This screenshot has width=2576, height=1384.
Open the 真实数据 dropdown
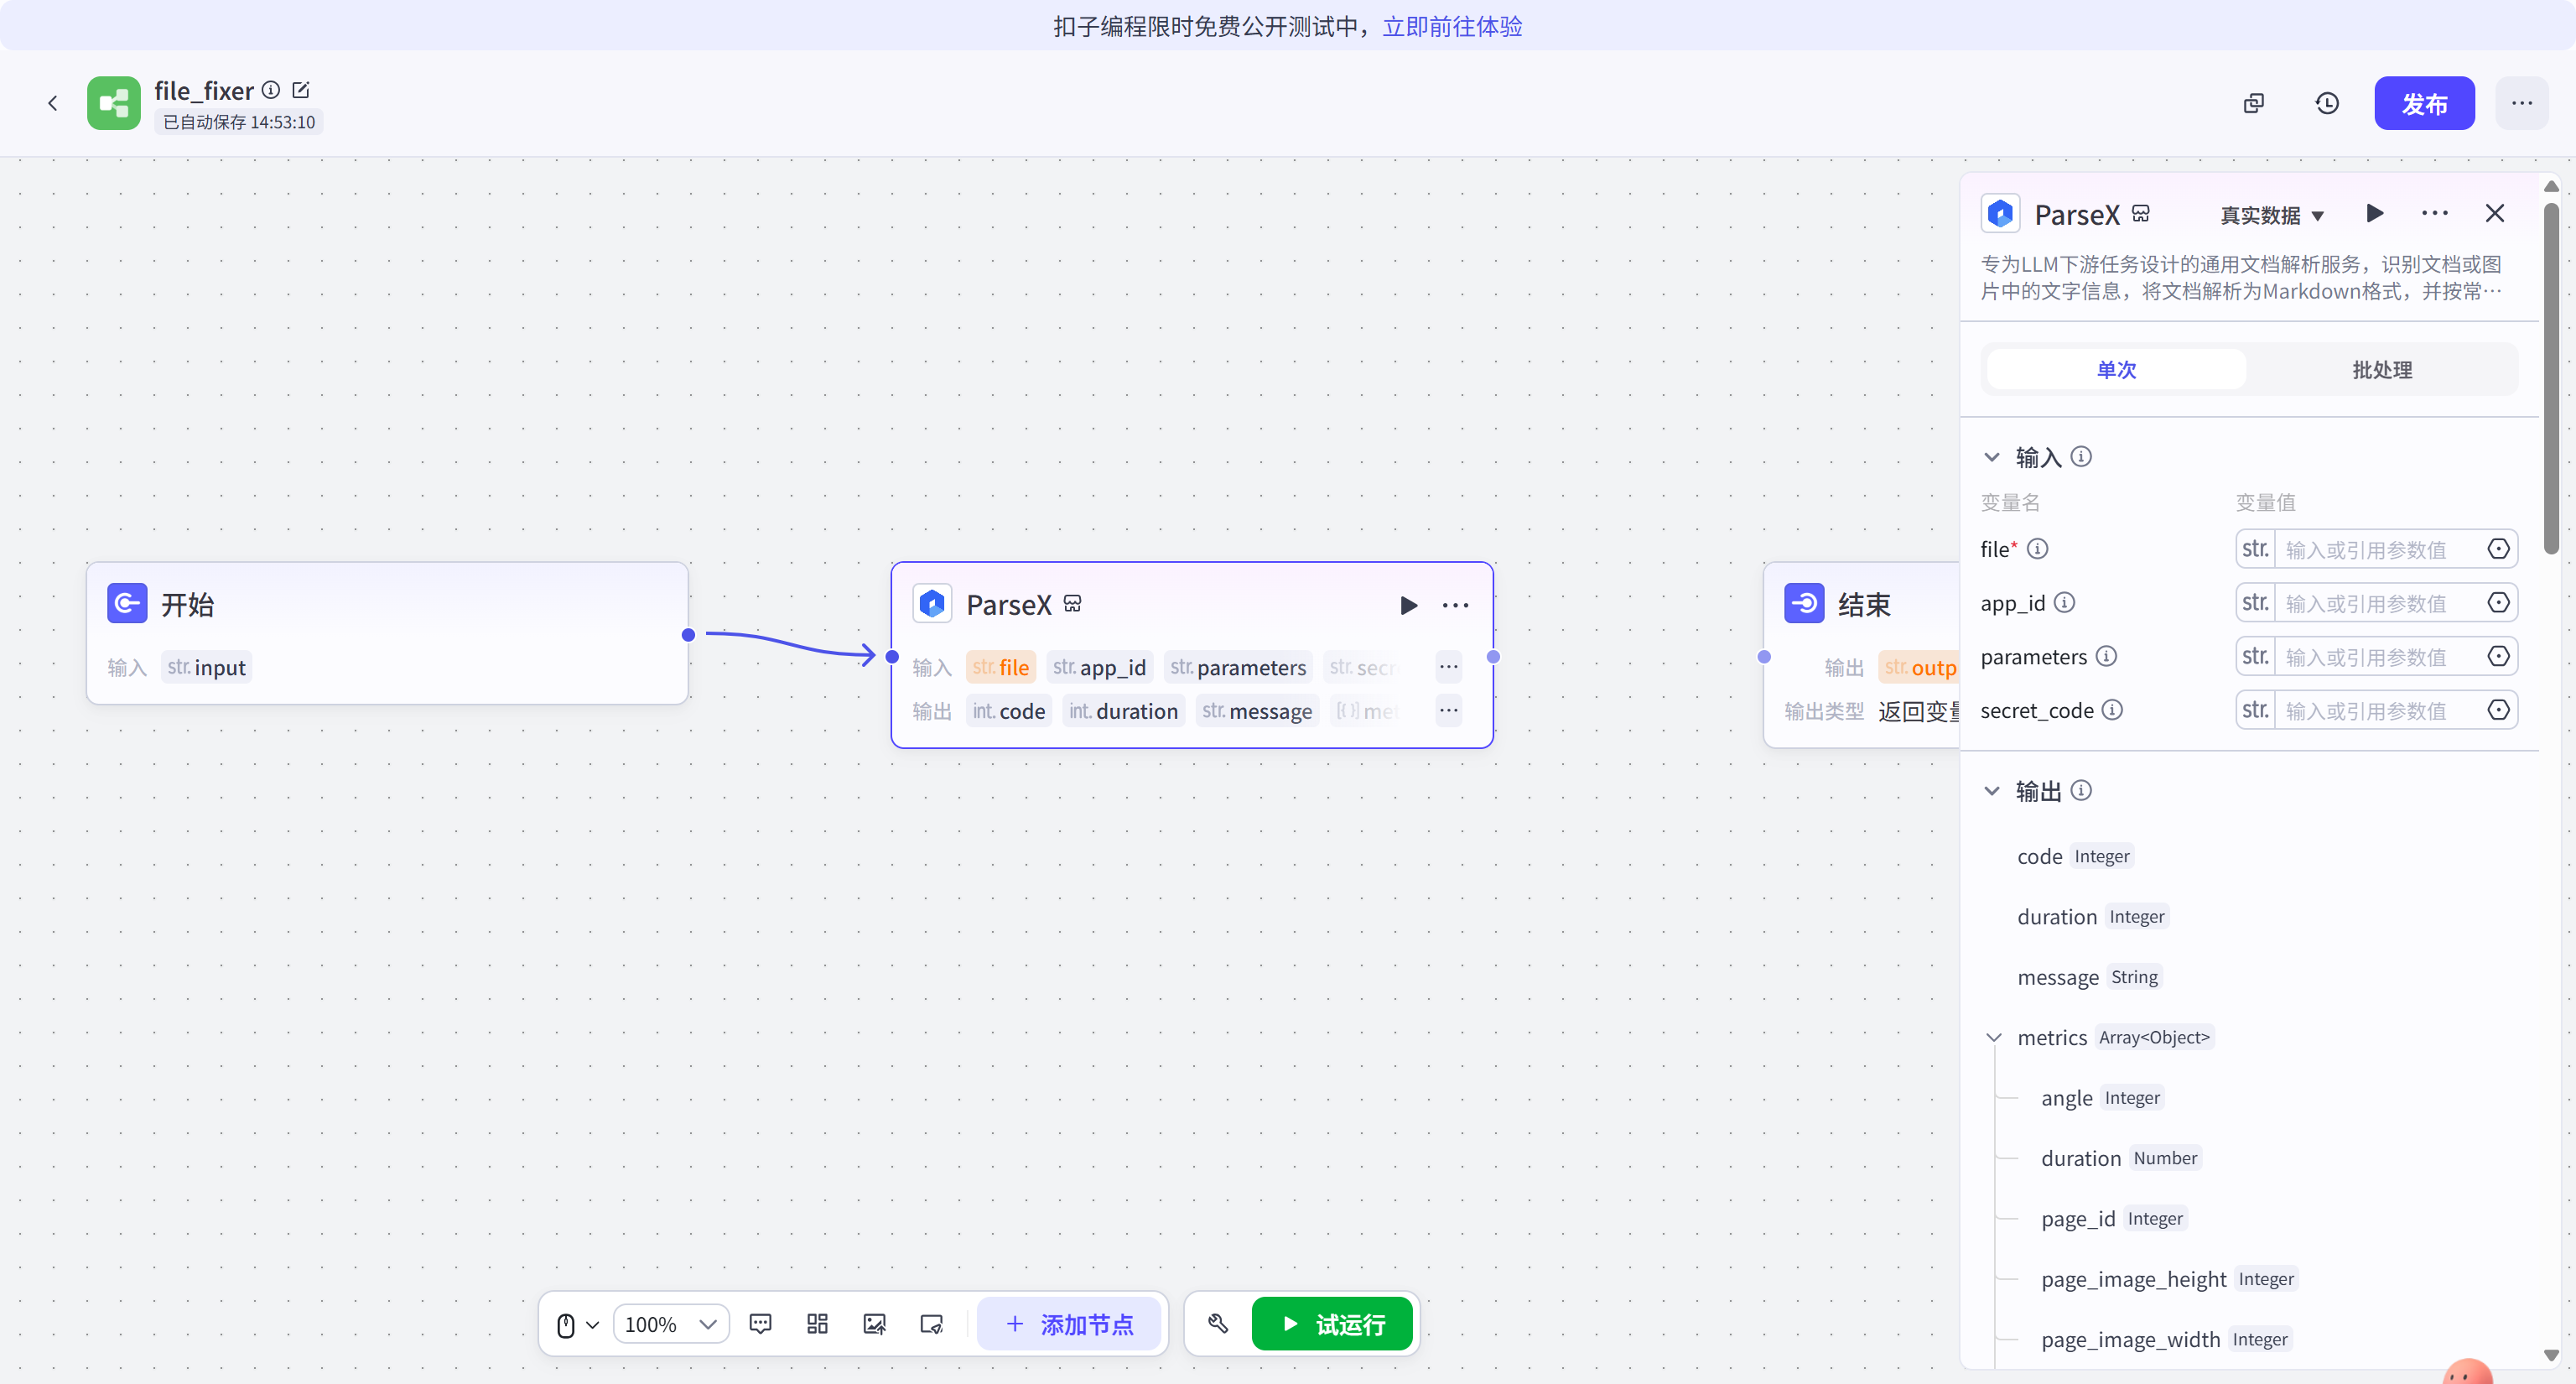[x=2271, y=215]
